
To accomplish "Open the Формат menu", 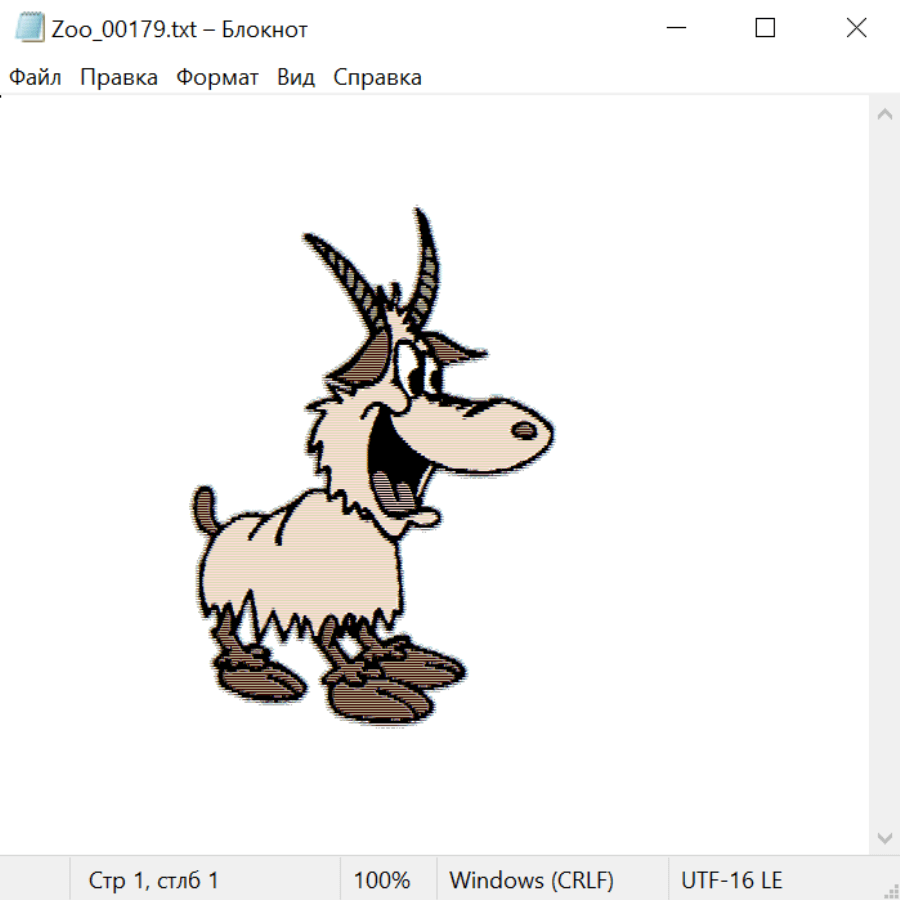I will coord(217,78).
